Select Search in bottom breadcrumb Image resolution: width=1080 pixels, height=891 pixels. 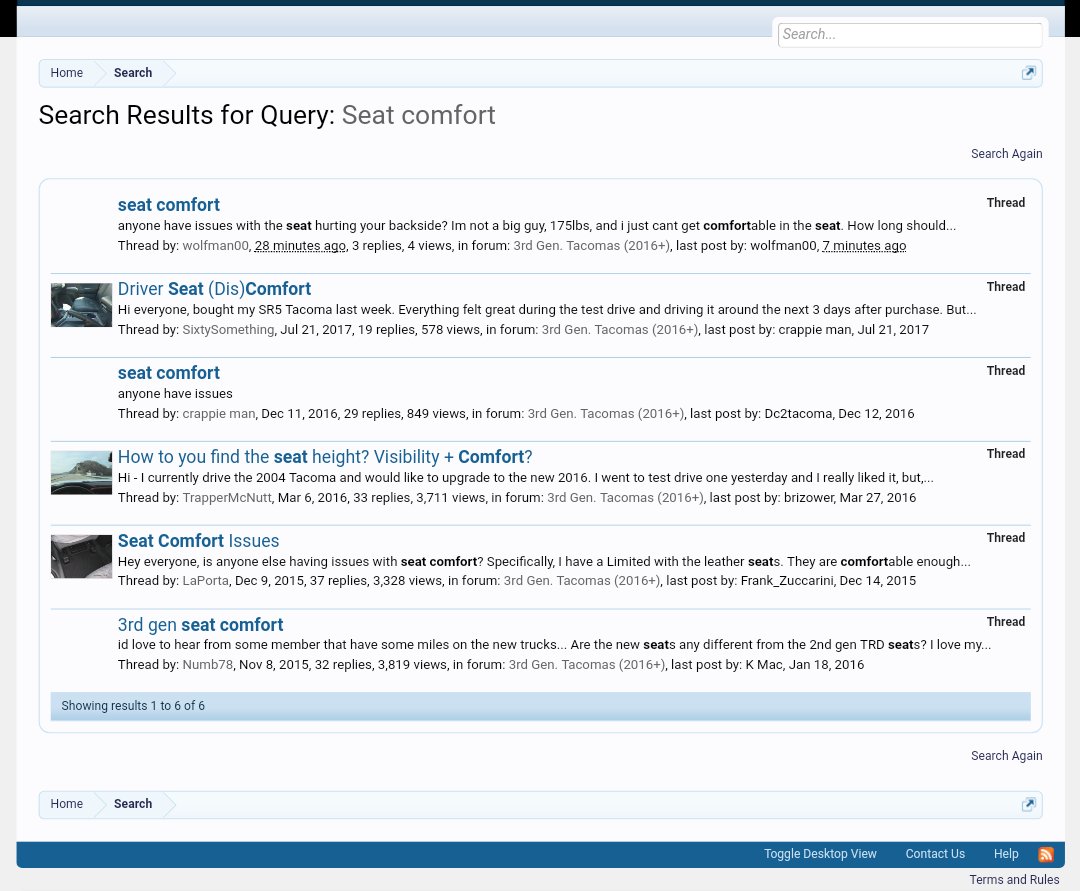point(133,804)
